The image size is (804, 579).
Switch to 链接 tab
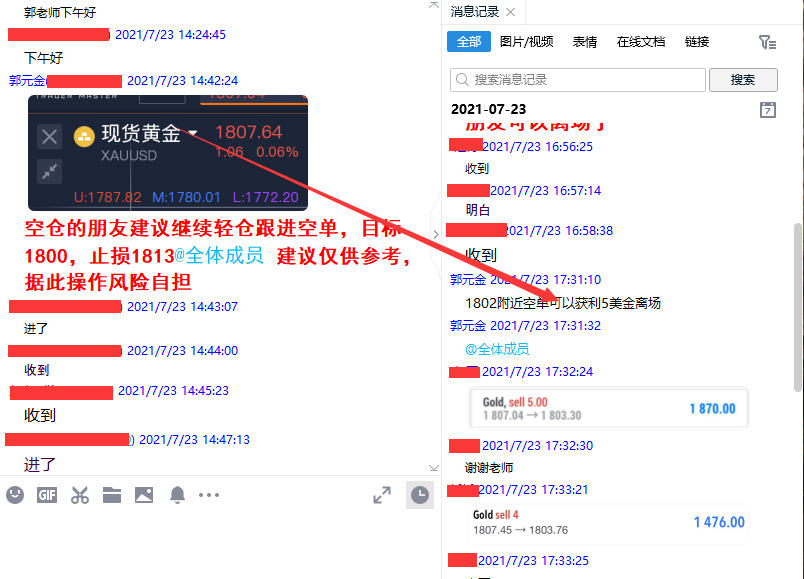(x=697, y=42)
